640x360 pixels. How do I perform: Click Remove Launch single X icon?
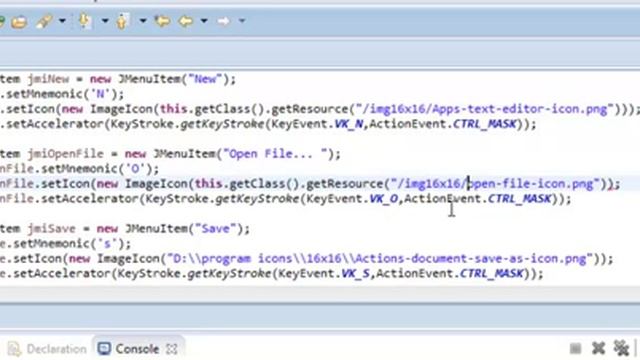pos(598,349)
